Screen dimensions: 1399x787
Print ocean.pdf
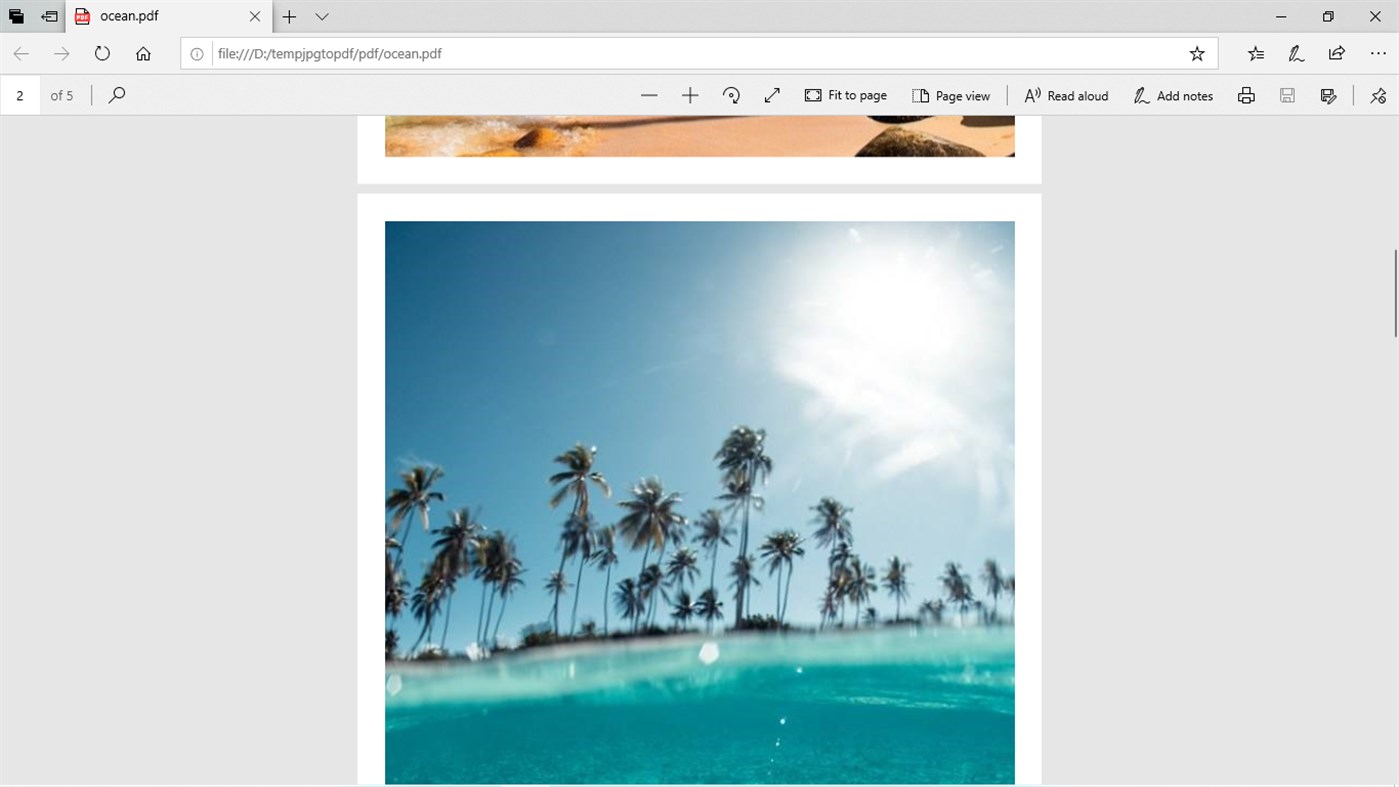1246,95
